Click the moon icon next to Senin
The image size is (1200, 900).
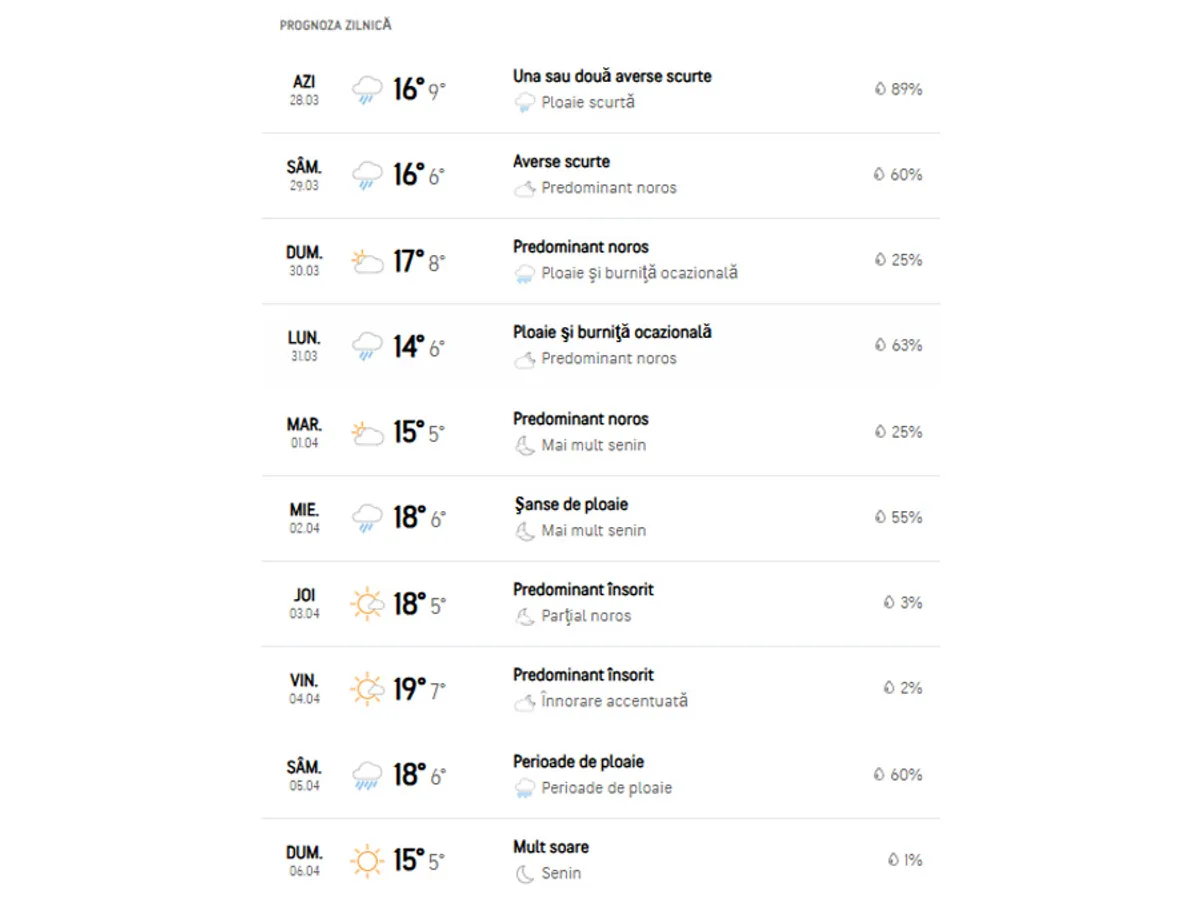[524, 874]
